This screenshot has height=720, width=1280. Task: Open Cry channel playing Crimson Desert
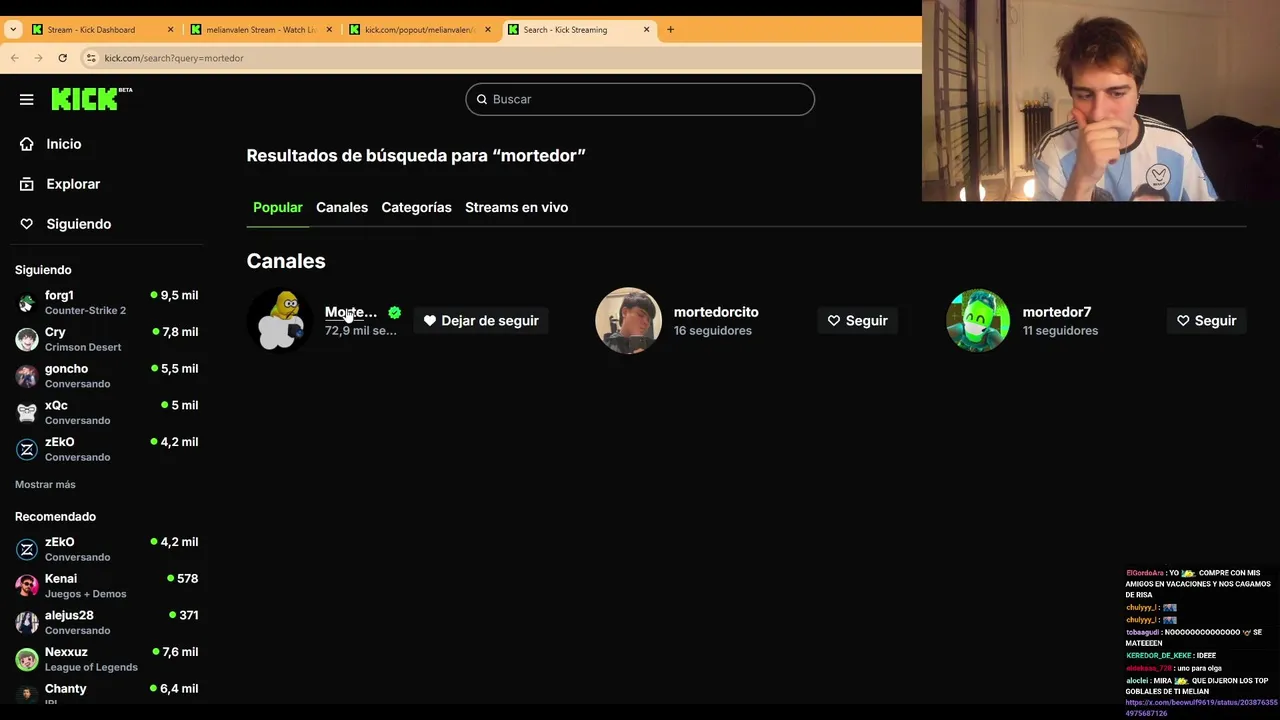(106, 339)
